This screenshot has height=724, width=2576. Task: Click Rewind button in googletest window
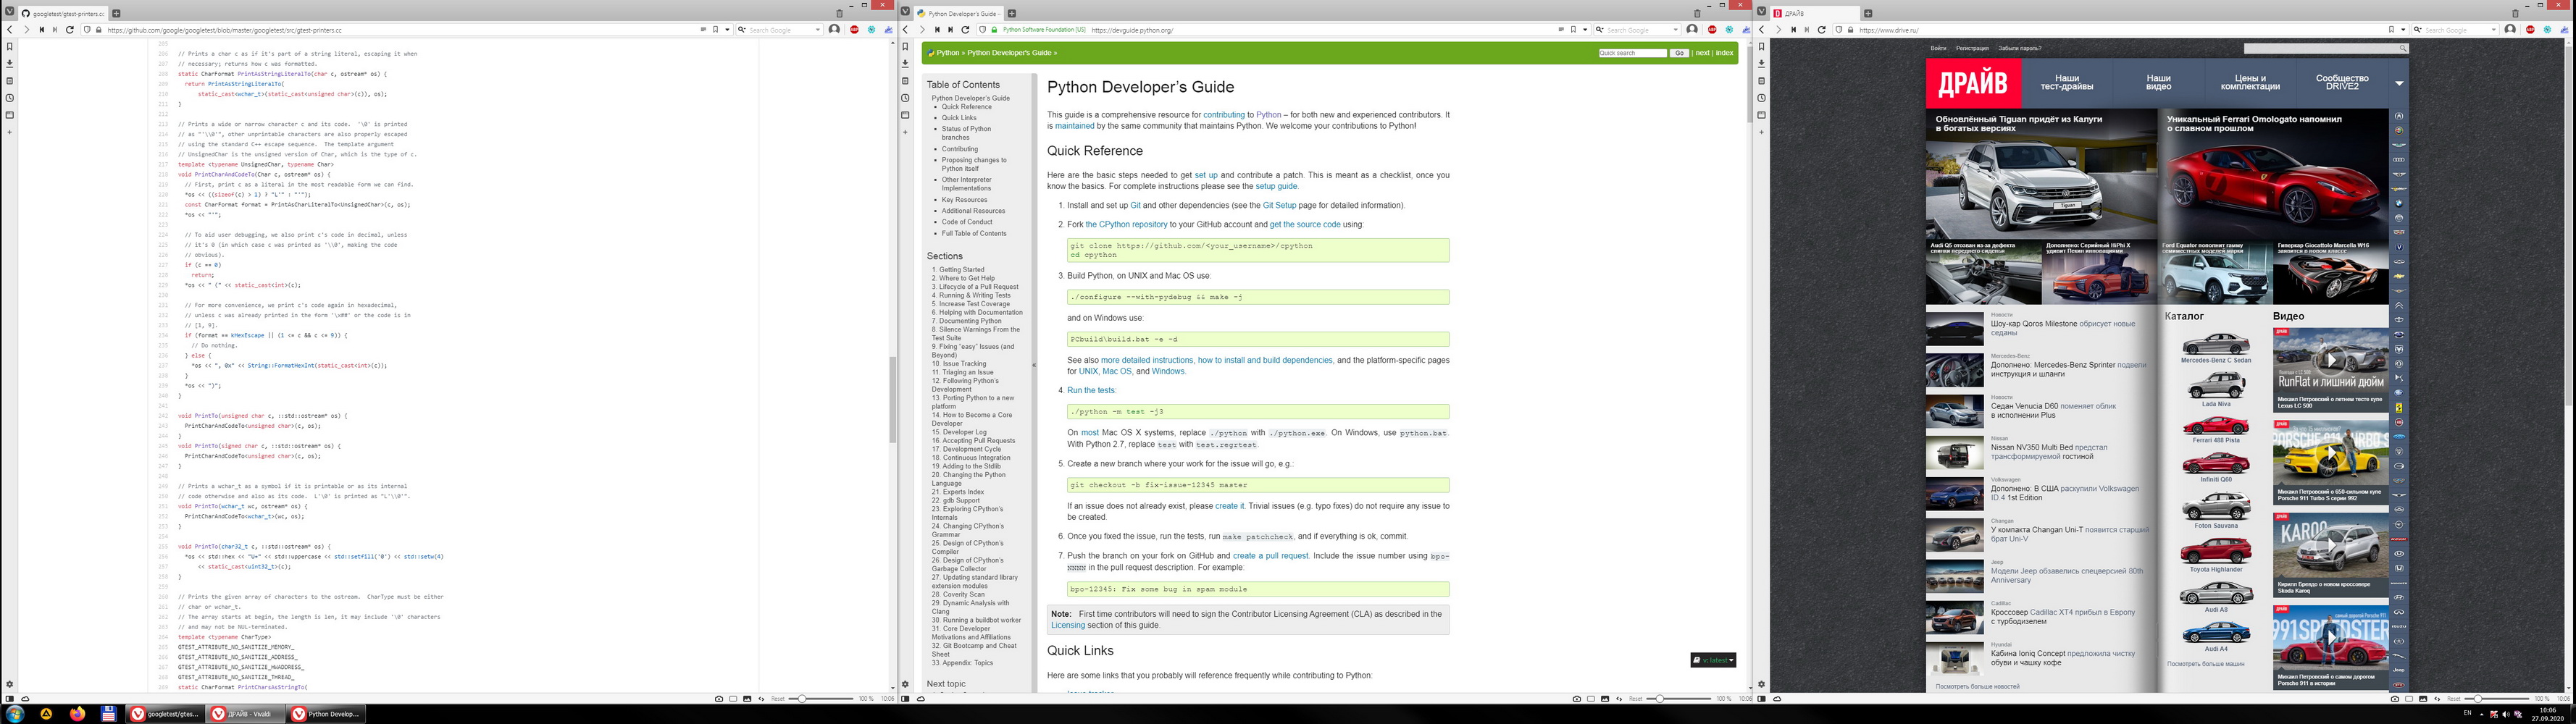42,30
